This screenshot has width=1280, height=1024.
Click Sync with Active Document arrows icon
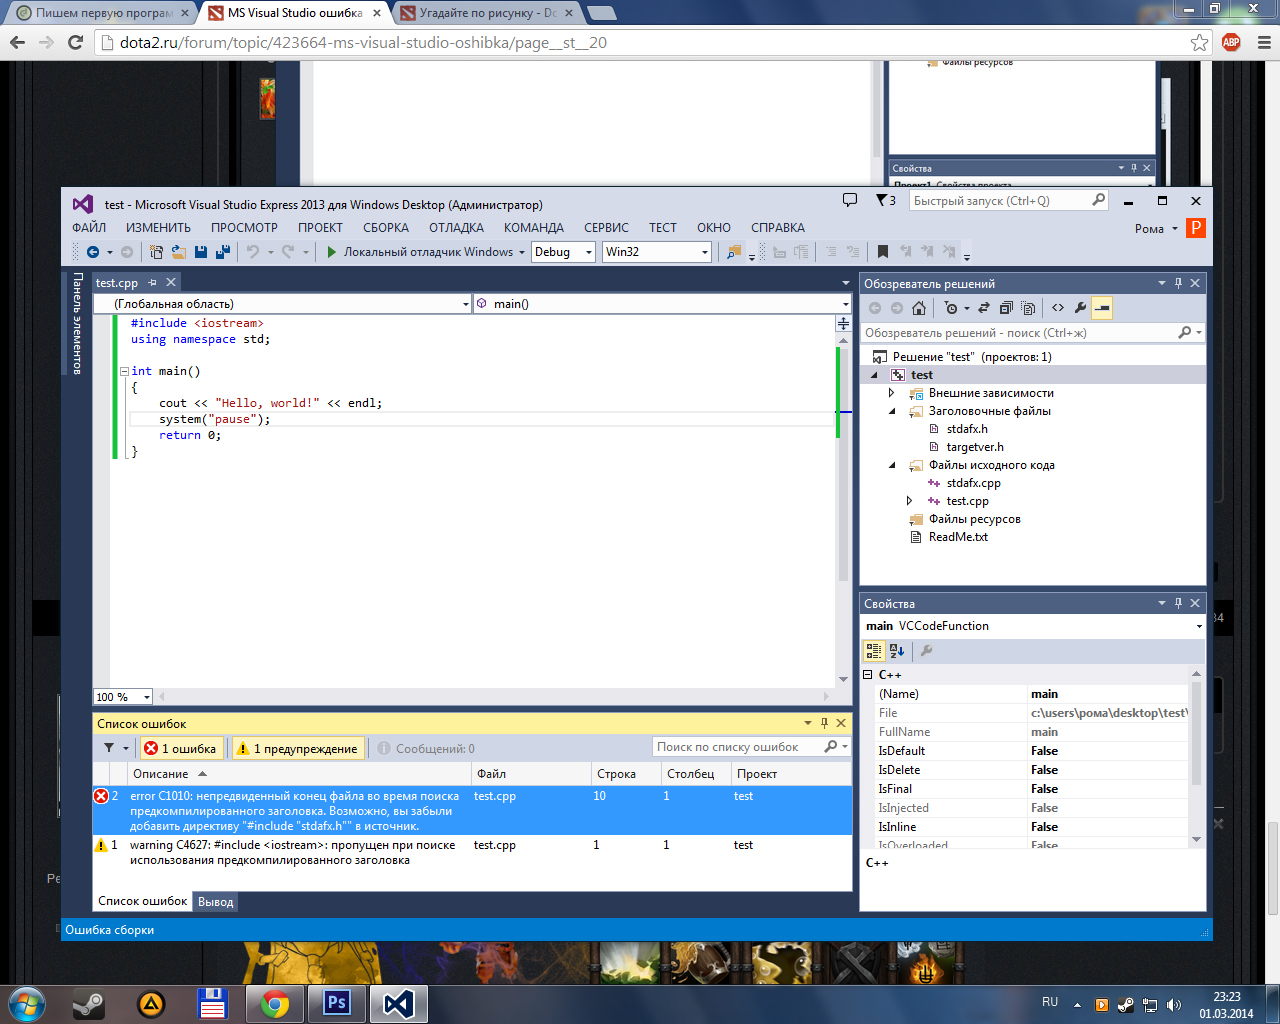click(x=984, y=308)
